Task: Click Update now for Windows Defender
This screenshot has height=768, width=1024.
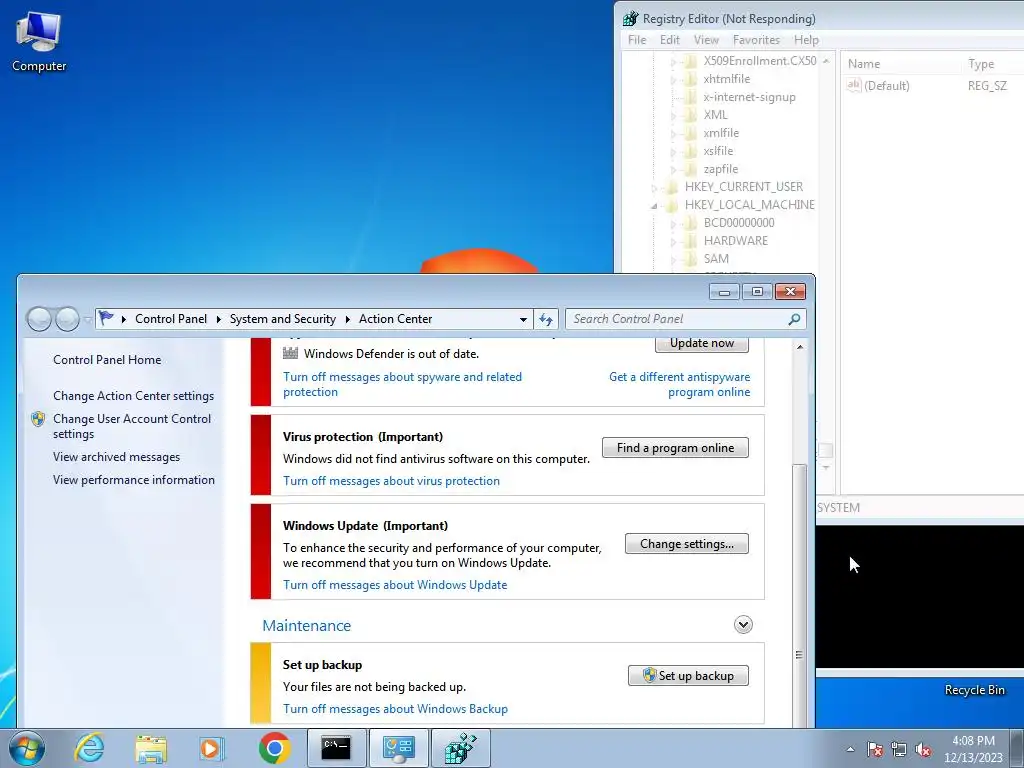Action: tap(702, 344)
